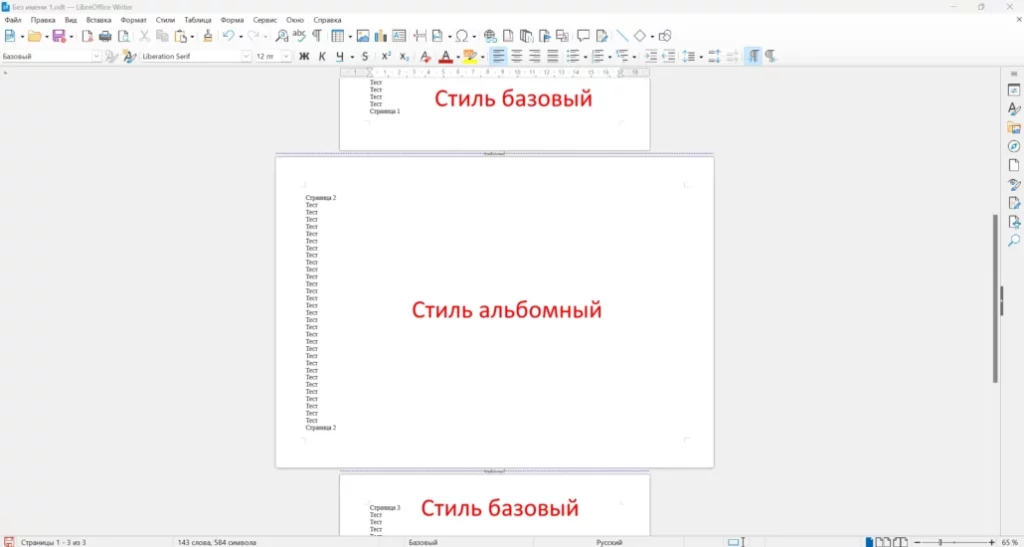
Task: Open the Файл menu
Action: (x=12, y=20)
